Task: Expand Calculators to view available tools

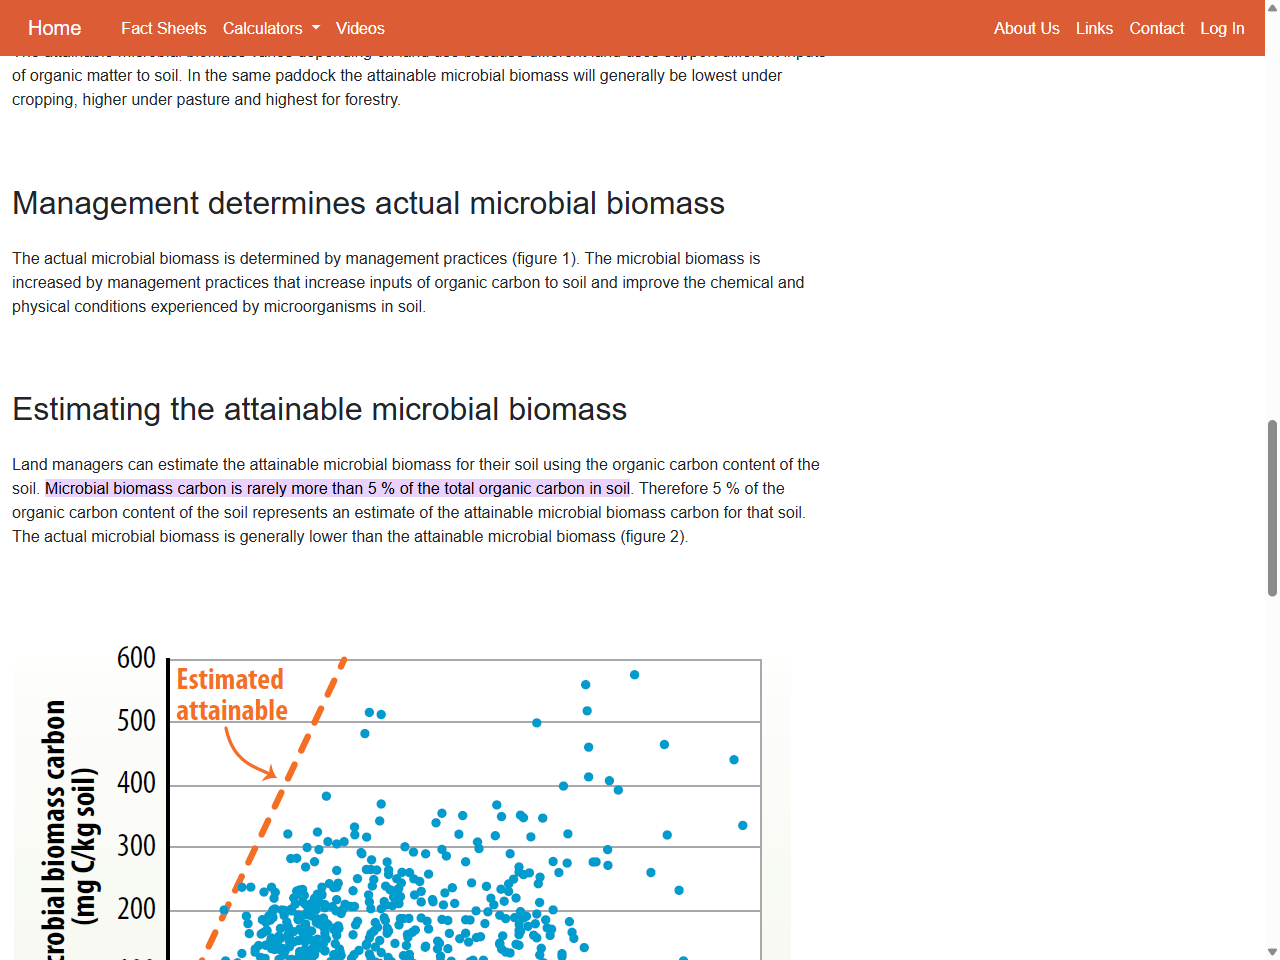Action: tap(271, 28)
